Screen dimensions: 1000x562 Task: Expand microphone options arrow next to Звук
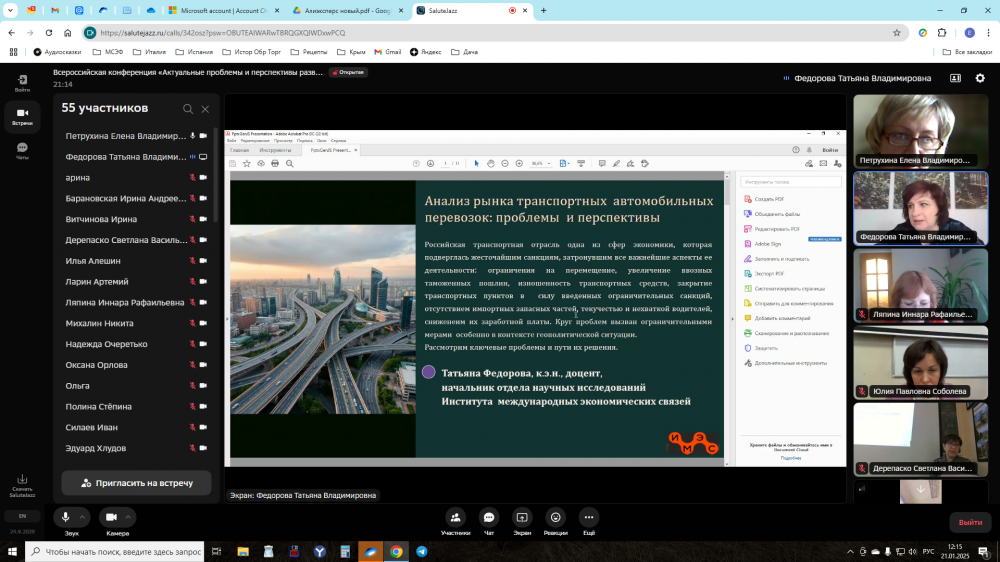83,517
